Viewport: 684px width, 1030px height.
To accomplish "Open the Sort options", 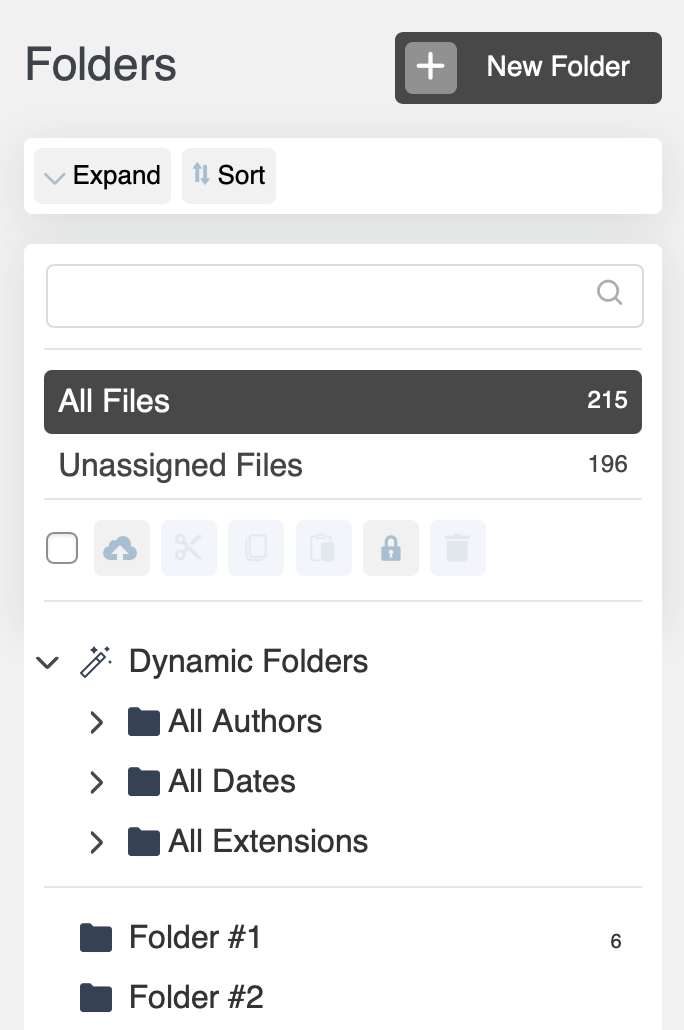I will tap(229, 176).
